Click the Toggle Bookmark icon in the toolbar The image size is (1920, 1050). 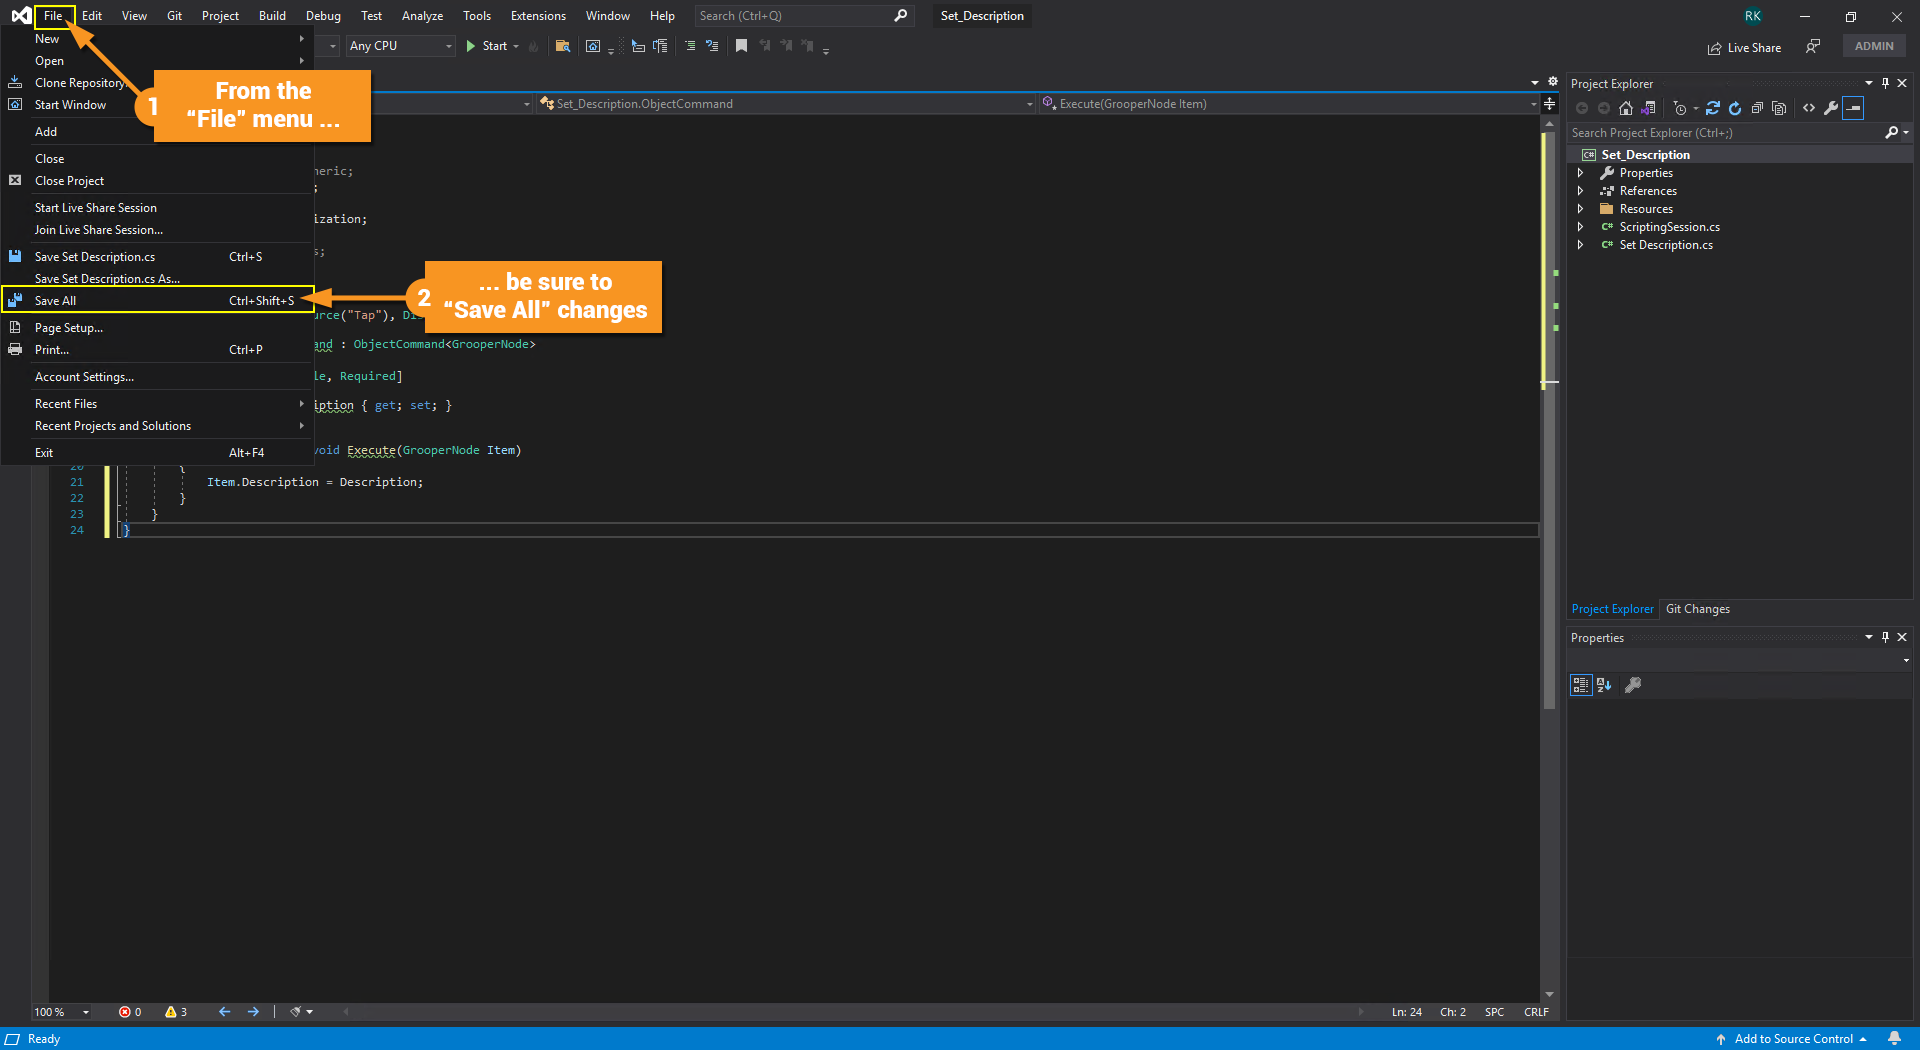pos(741,46)
